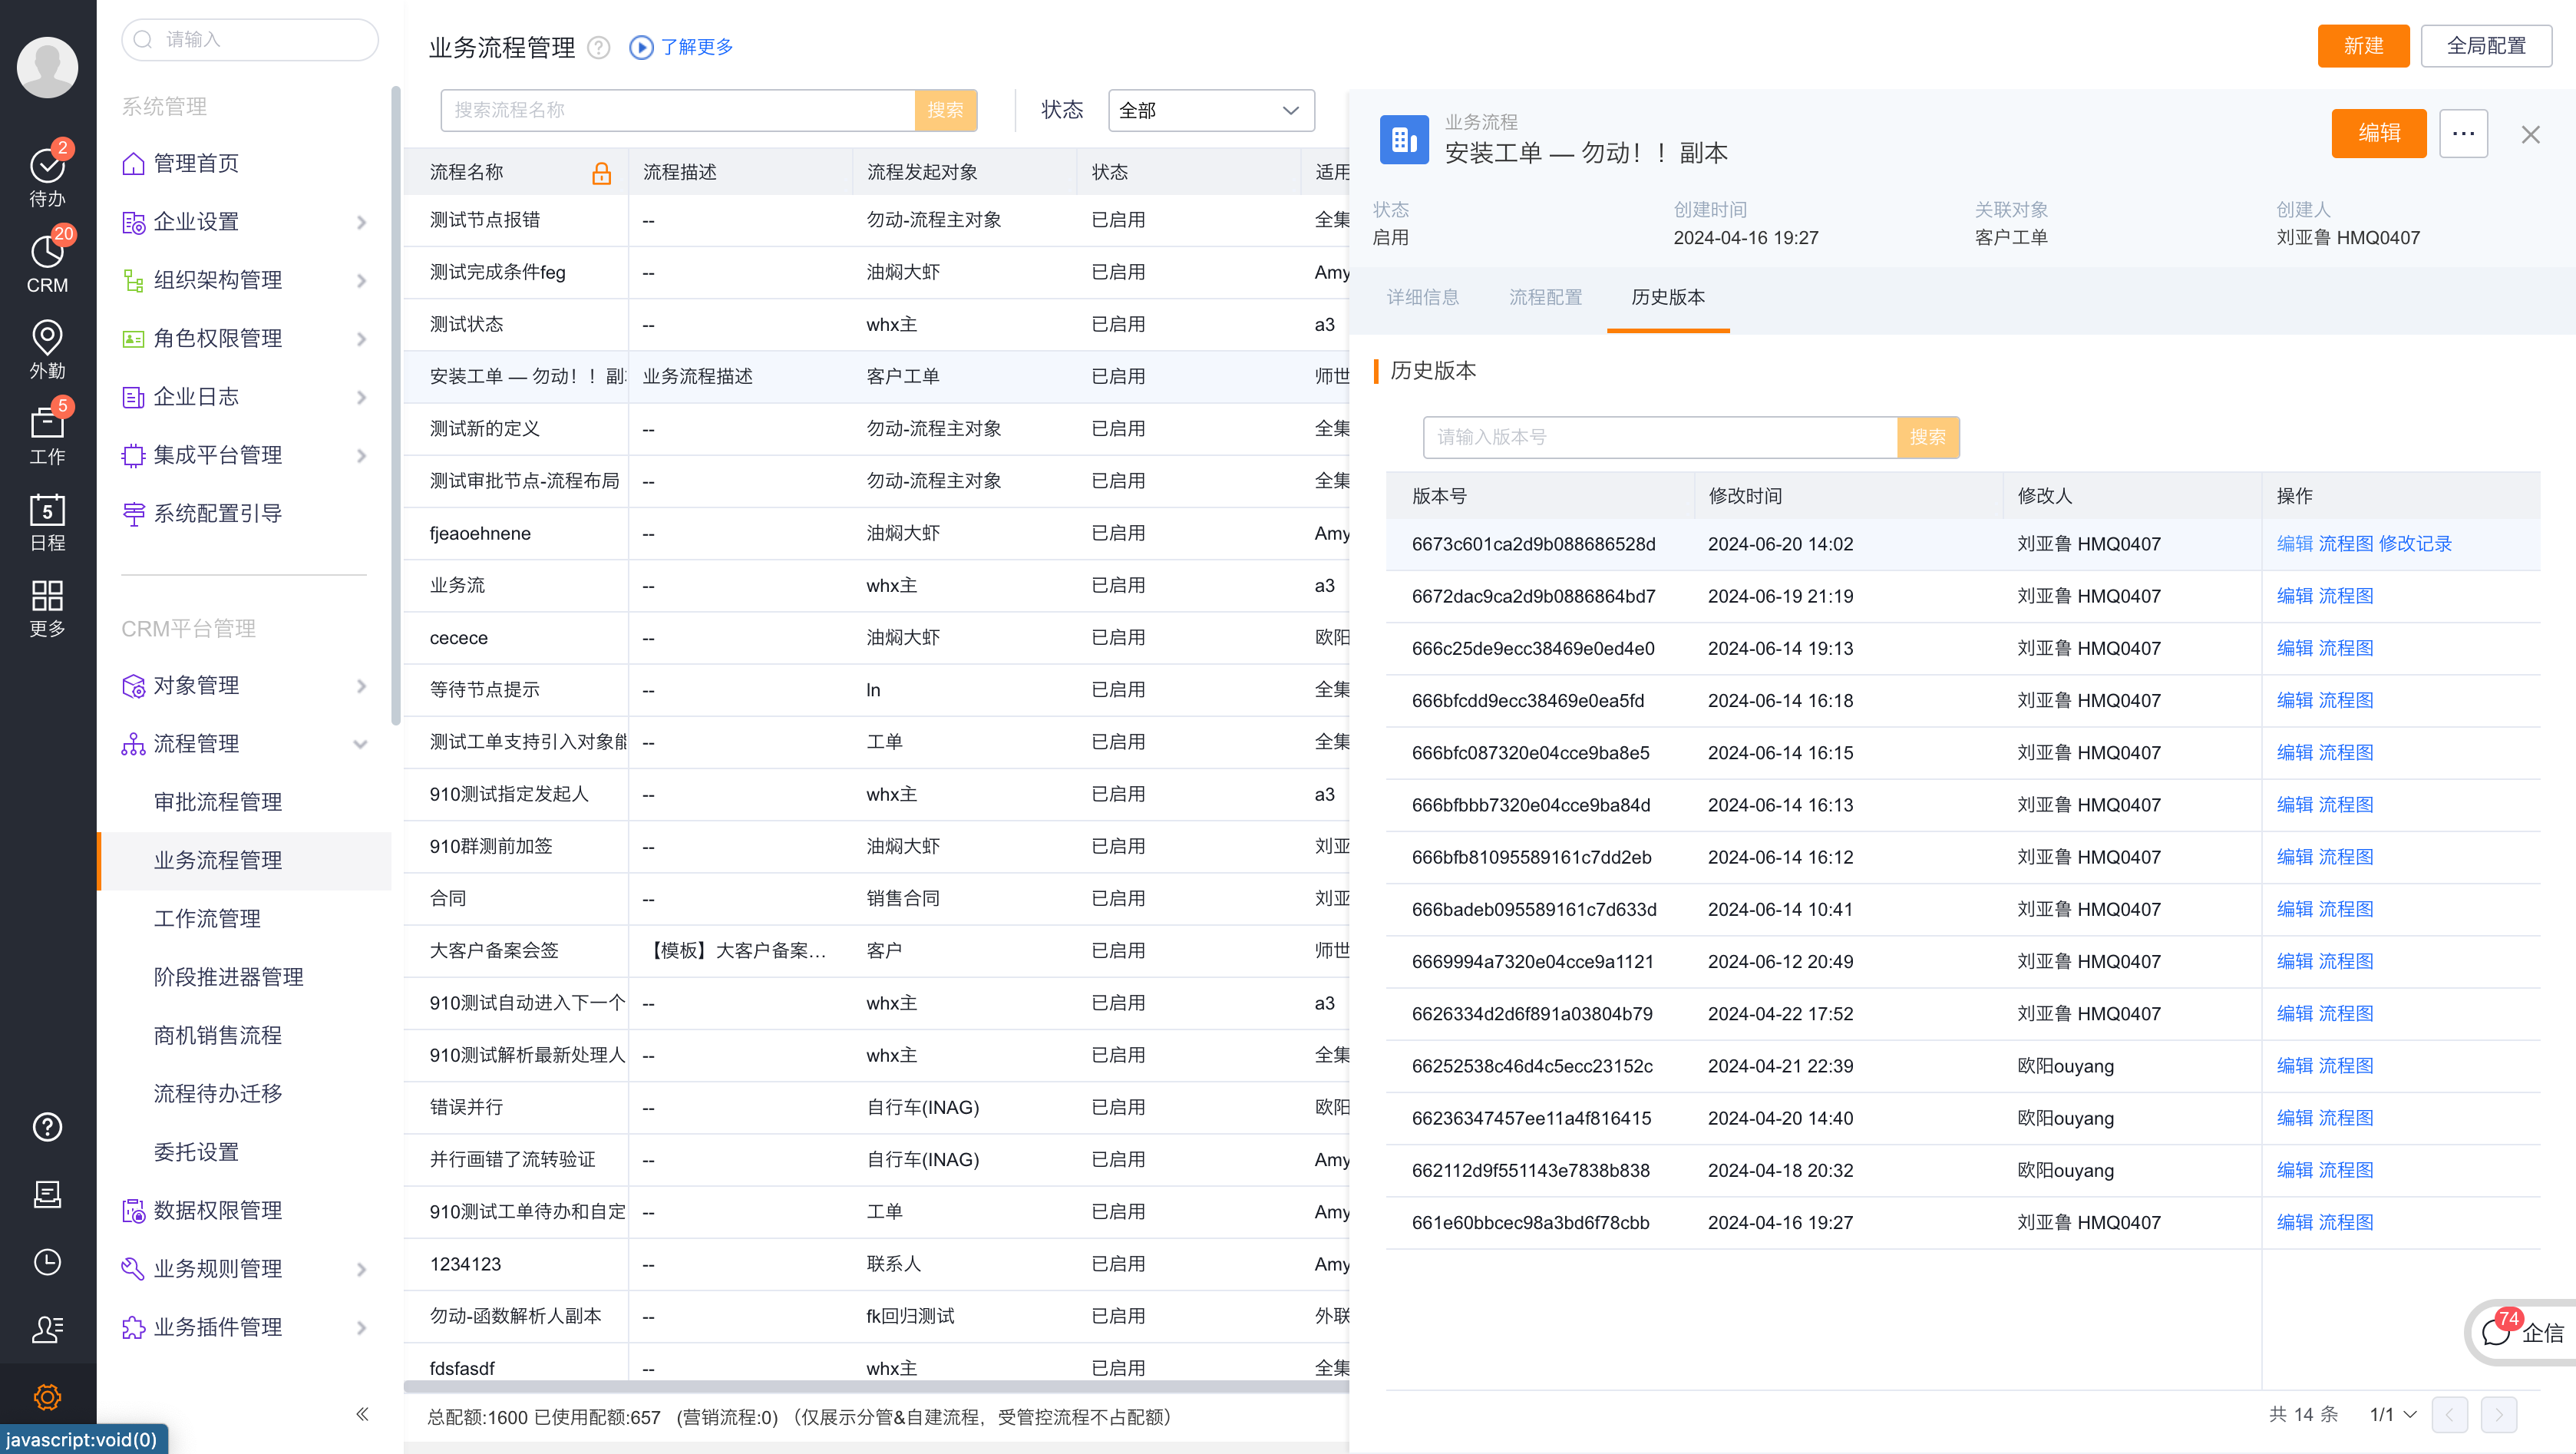Click the lock icon in 流程名称 column header
Viewport: 2576px width, 1454px height.
pyautogui.click(x=601, y=173)
